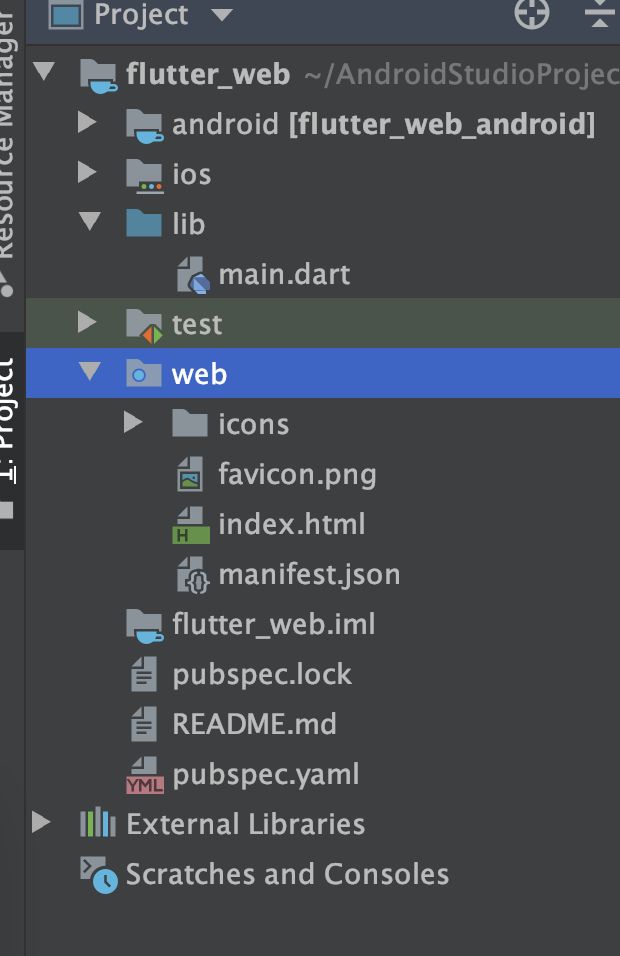Click the README.md file icon
The width and height of the screenshot is (620, 956).
(144, 724)
